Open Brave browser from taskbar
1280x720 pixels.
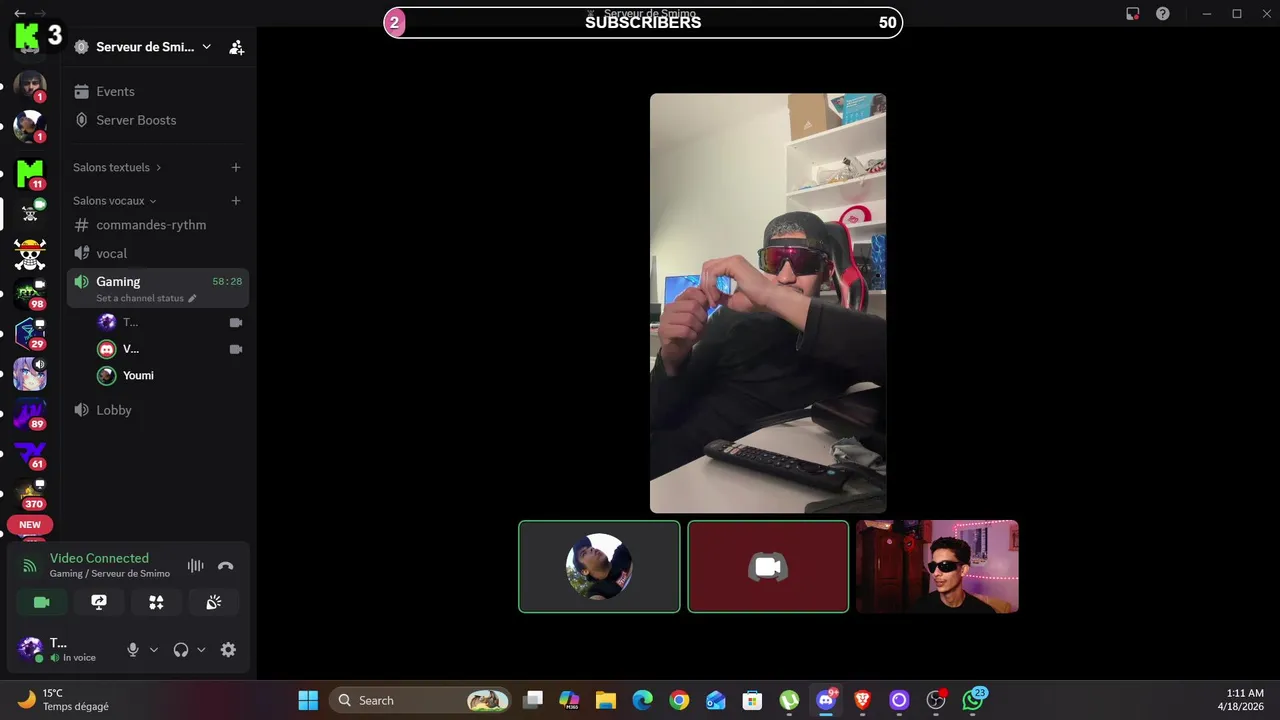pyautogui.click(x=862, y=700)
